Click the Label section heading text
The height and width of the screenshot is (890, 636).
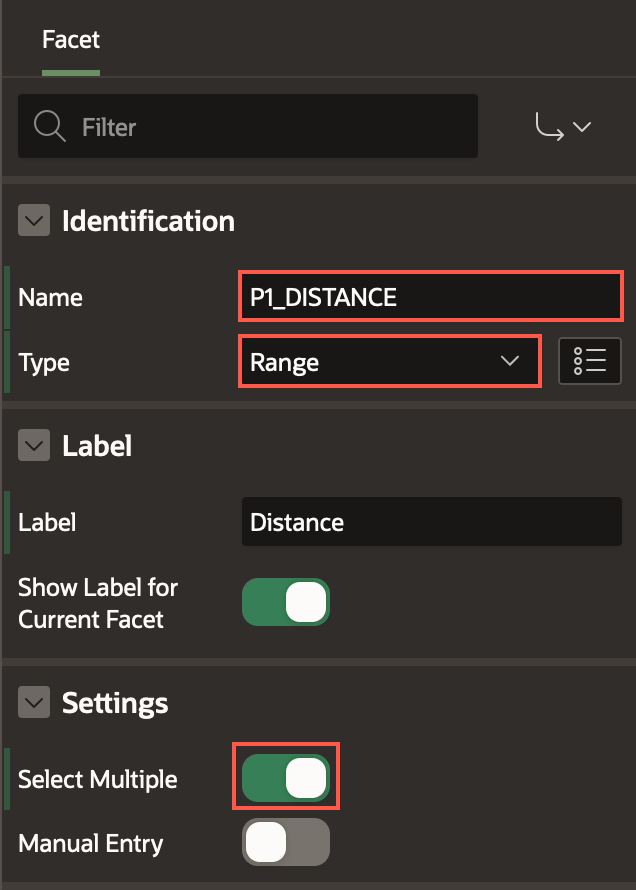coord(97,446)
